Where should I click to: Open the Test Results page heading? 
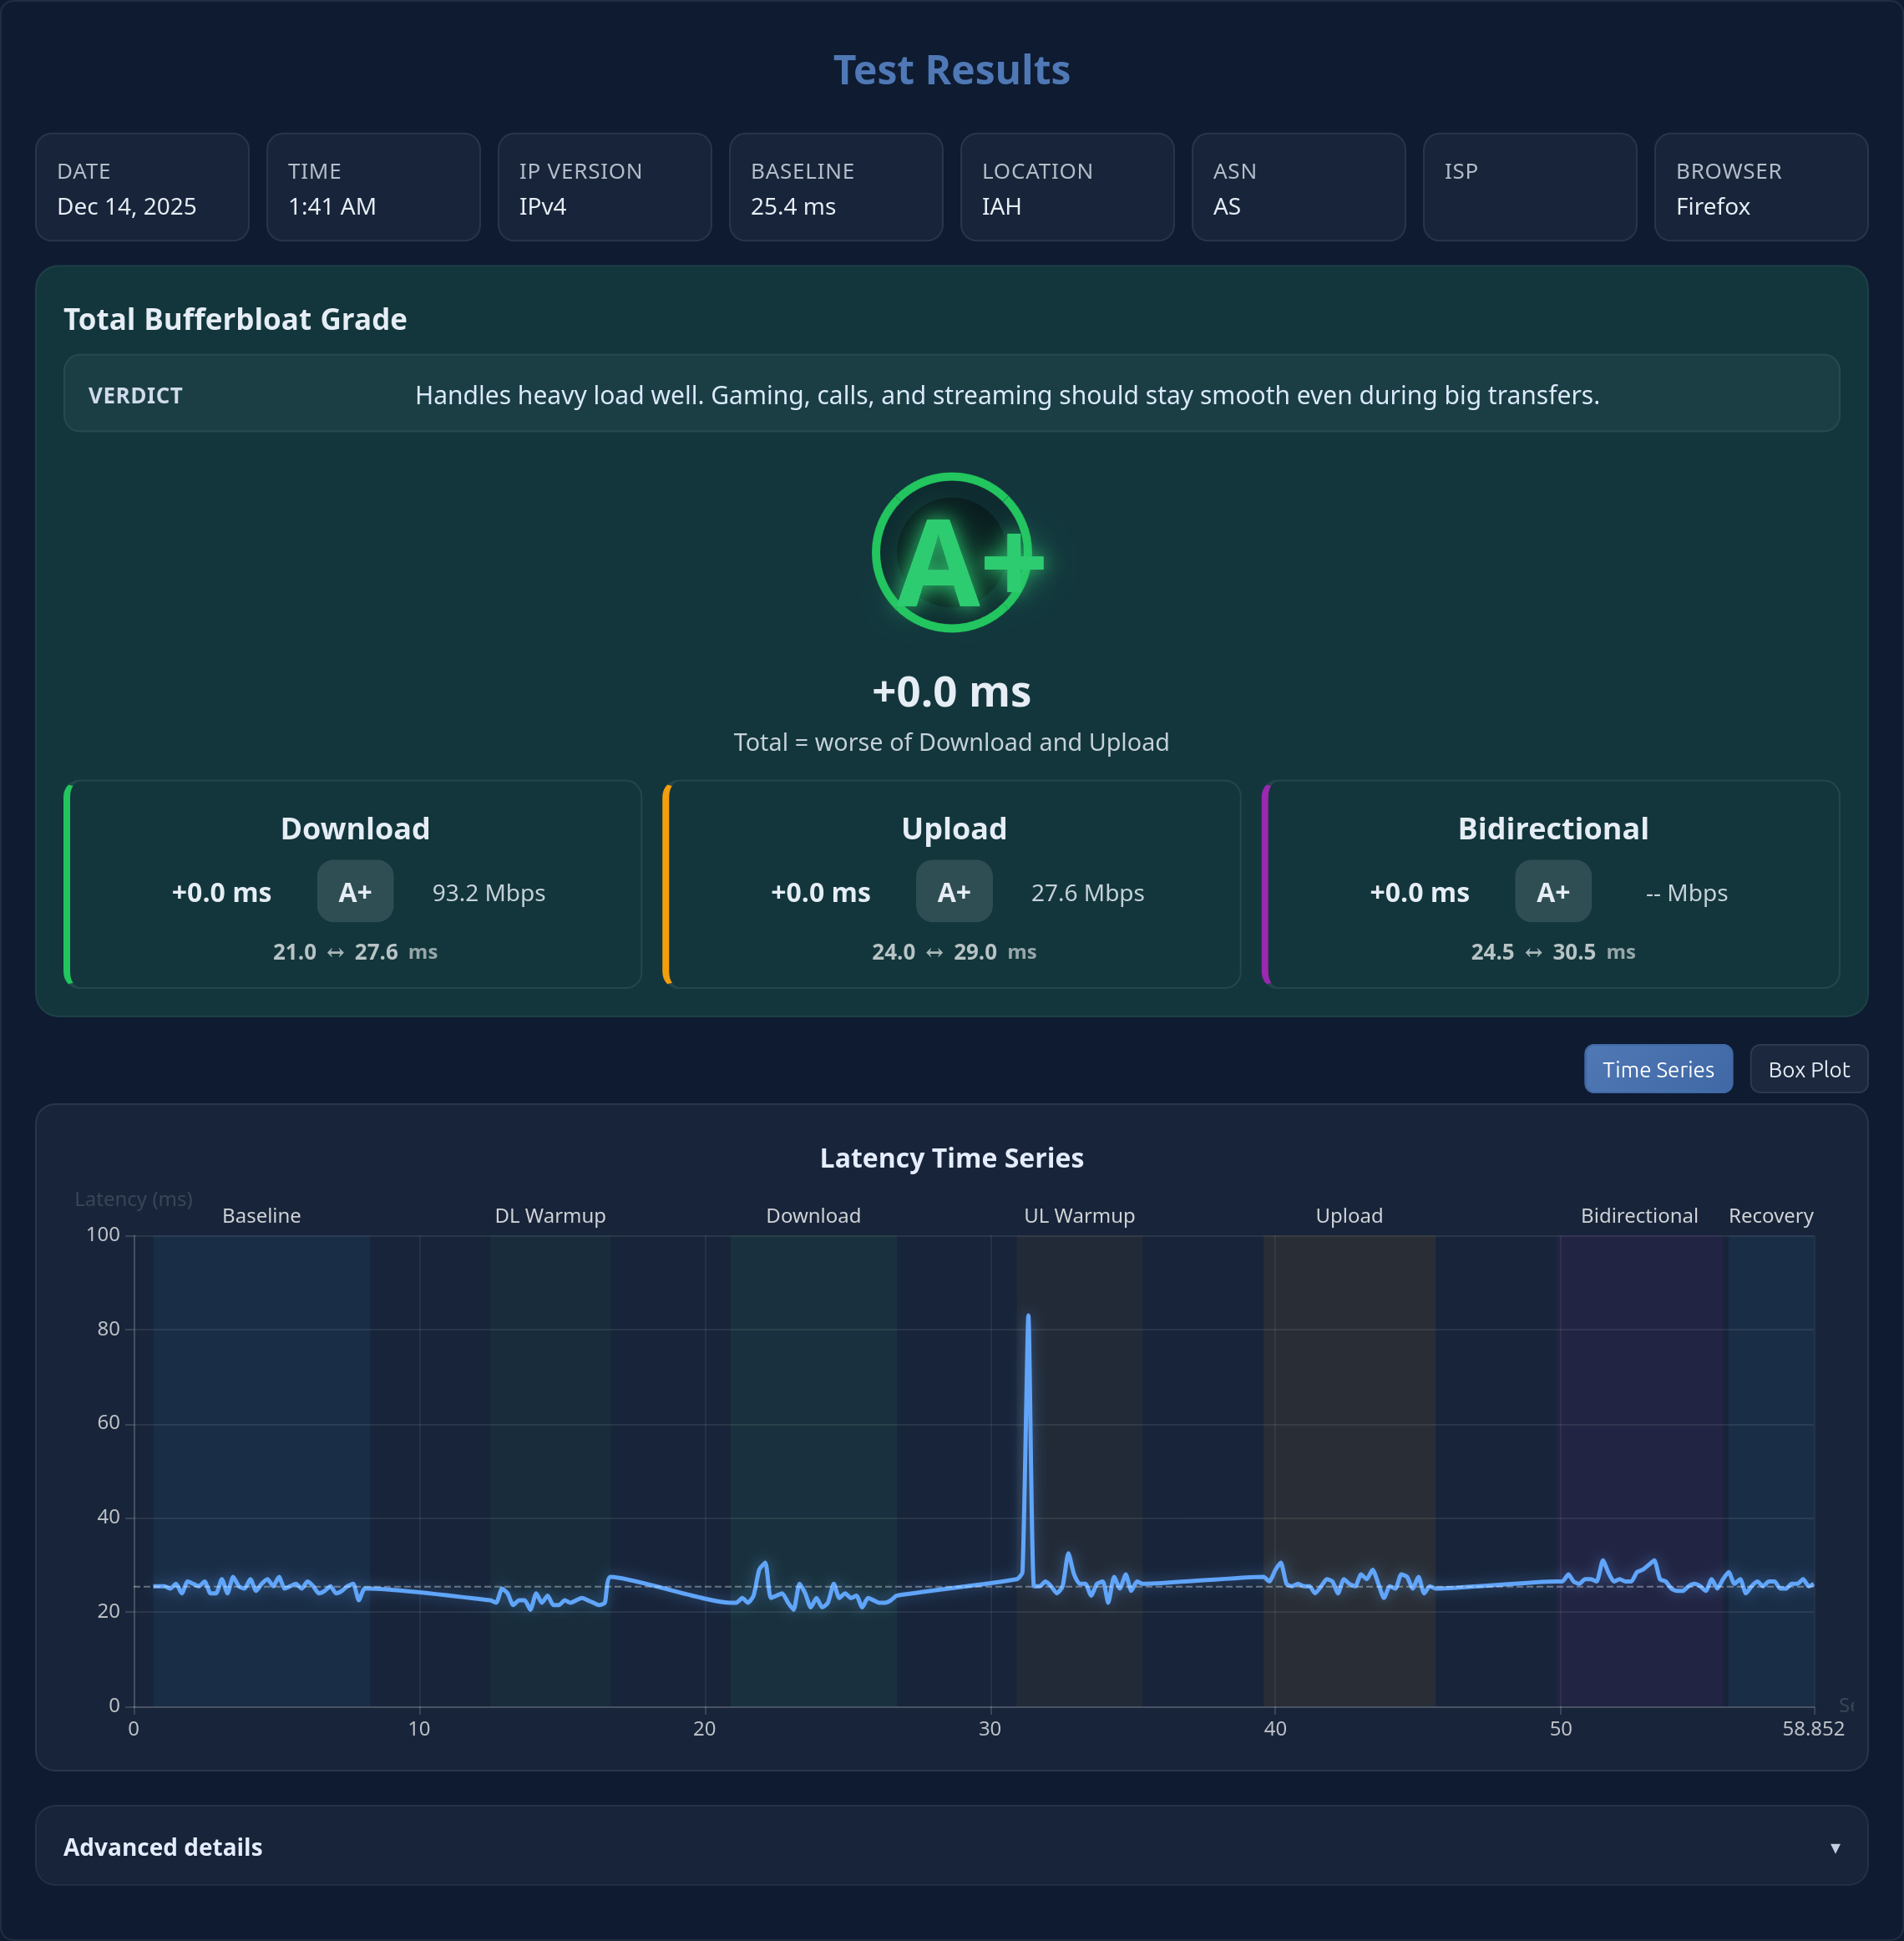(951, 69)
